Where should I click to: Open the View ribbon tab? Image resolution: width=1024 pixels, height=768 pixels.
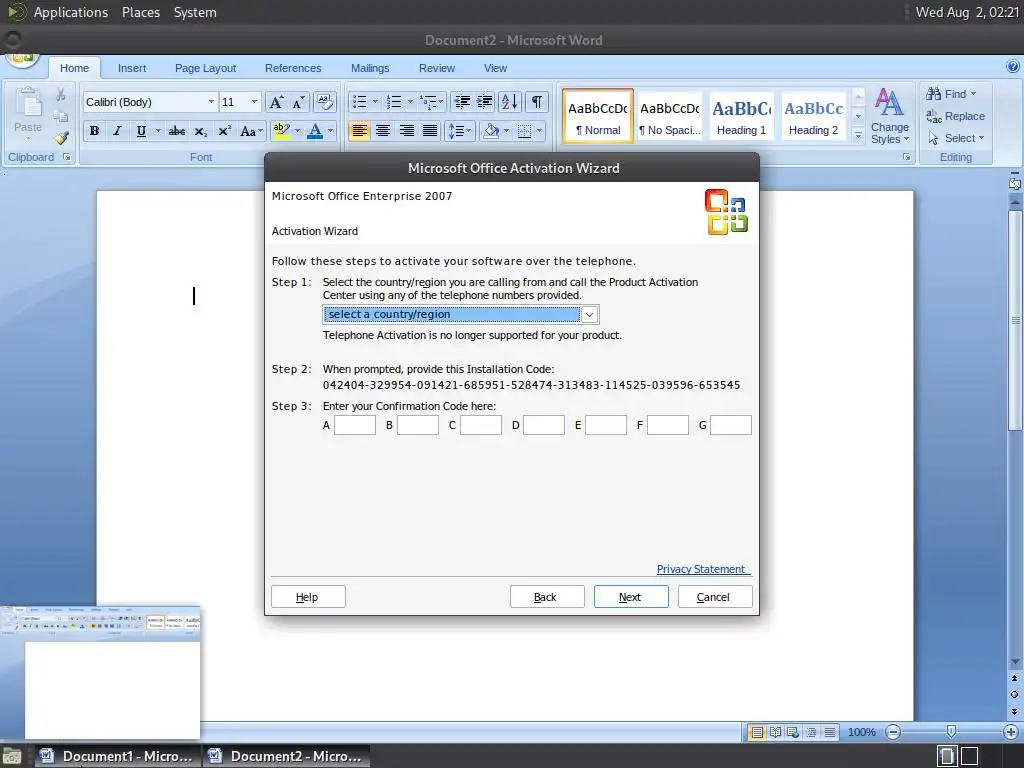(x=495, y=68)
